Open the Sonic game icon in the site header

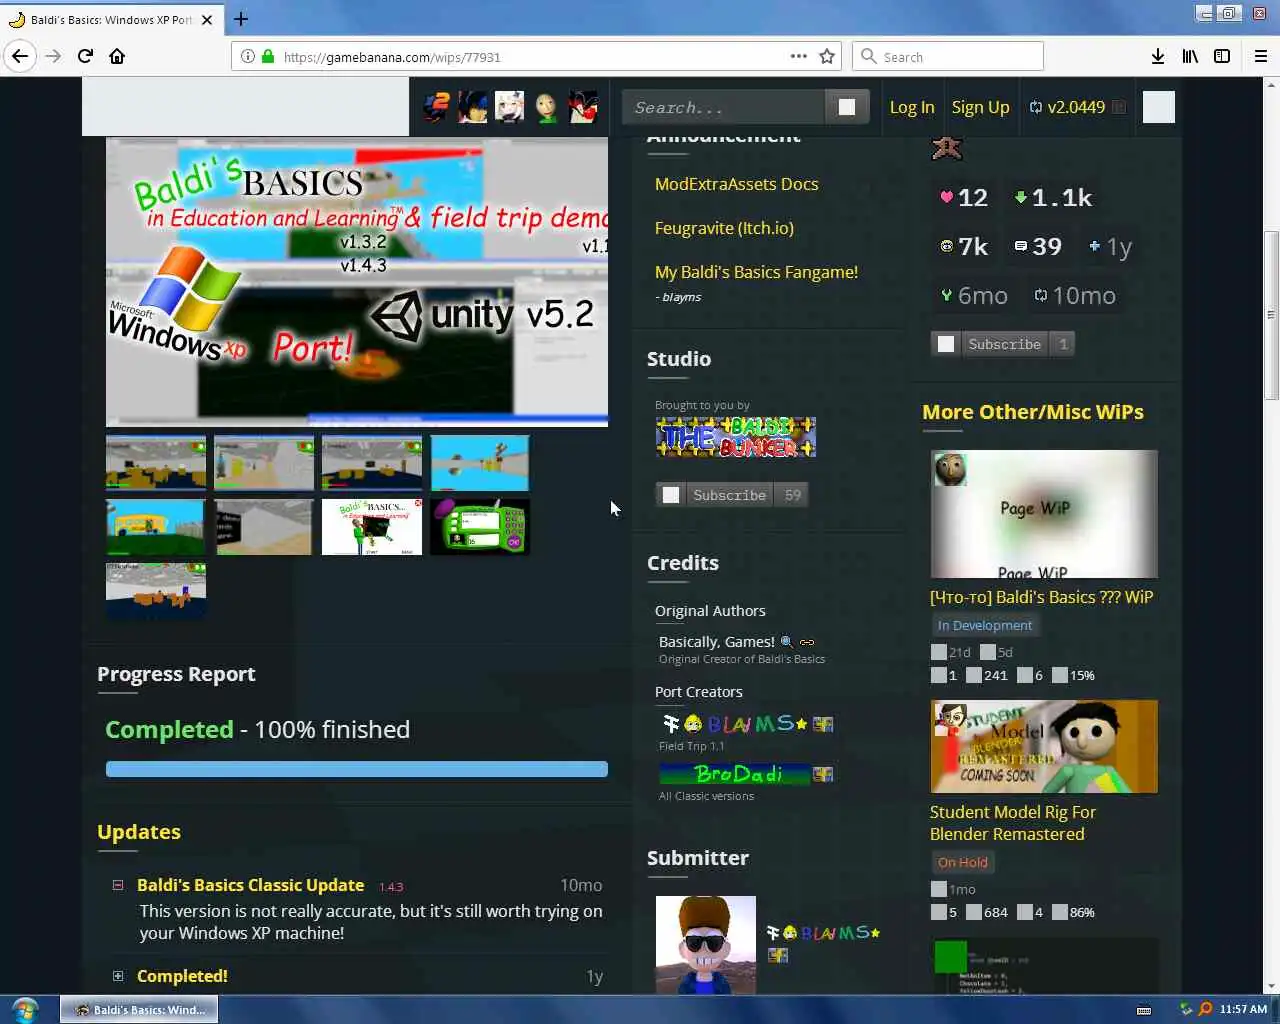pos(437,107)
